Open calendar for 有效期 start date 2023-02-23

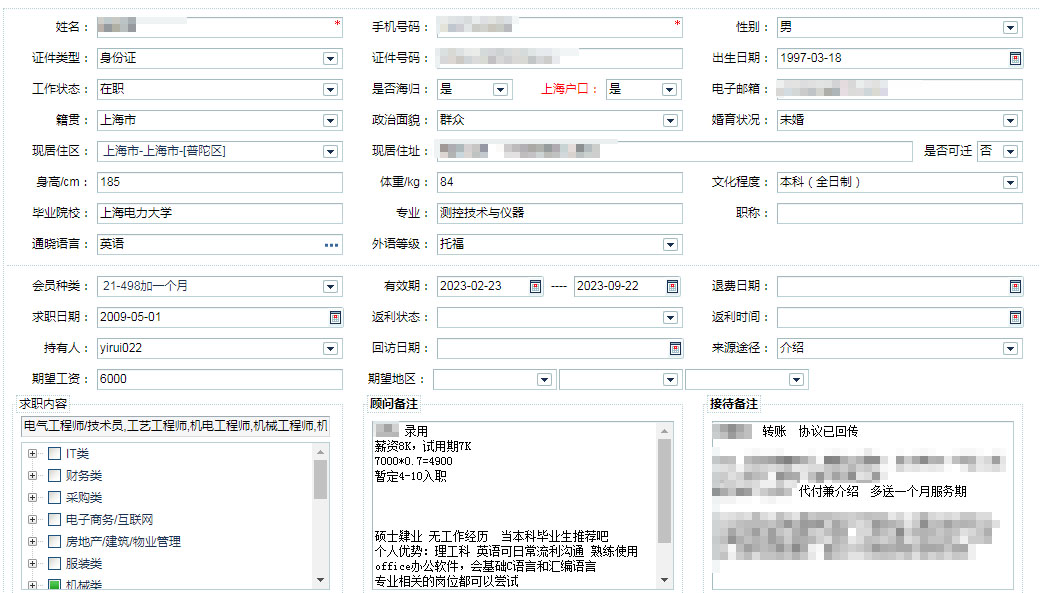(535, 287)
